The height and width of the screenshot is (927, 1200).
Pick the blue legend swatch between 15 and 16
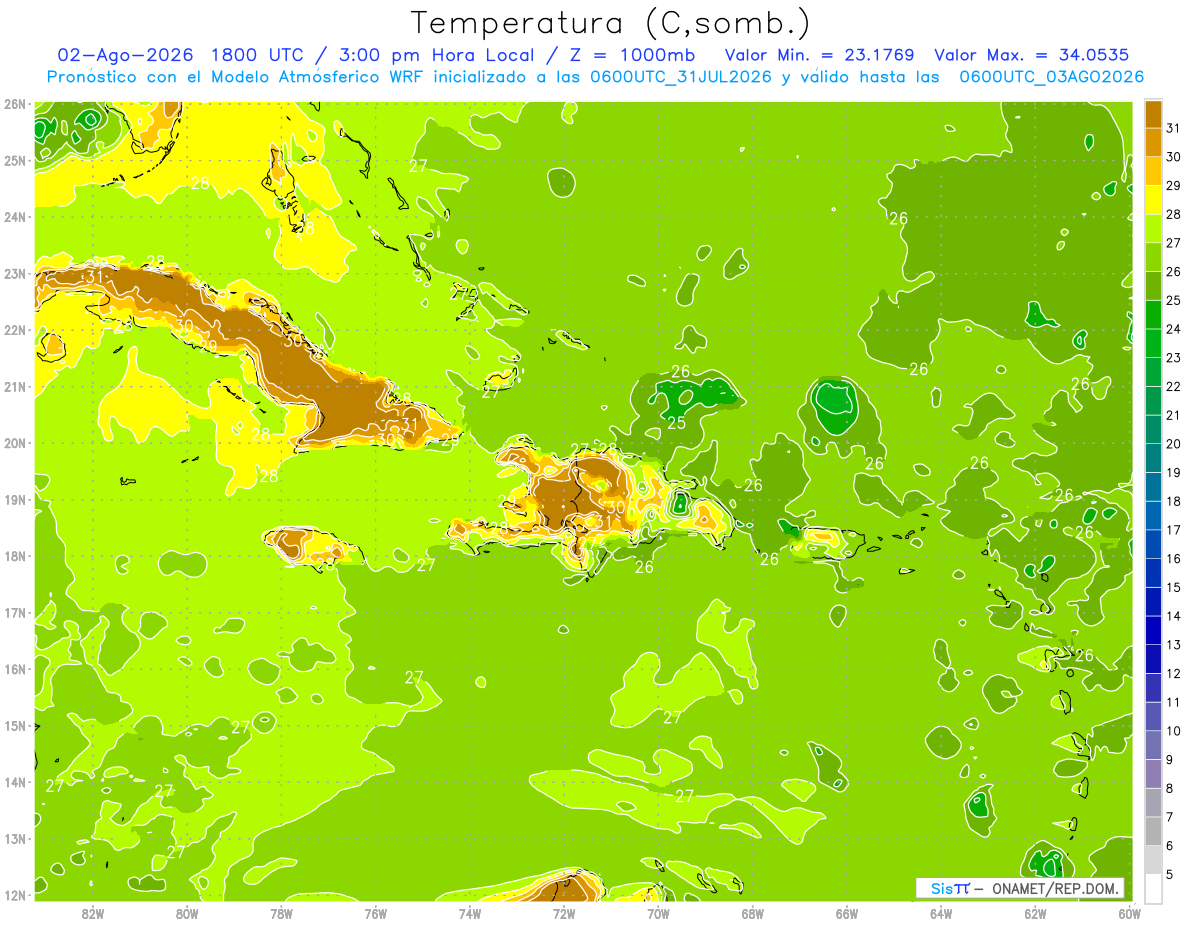pyautogui.click(x=1153, y=573)
